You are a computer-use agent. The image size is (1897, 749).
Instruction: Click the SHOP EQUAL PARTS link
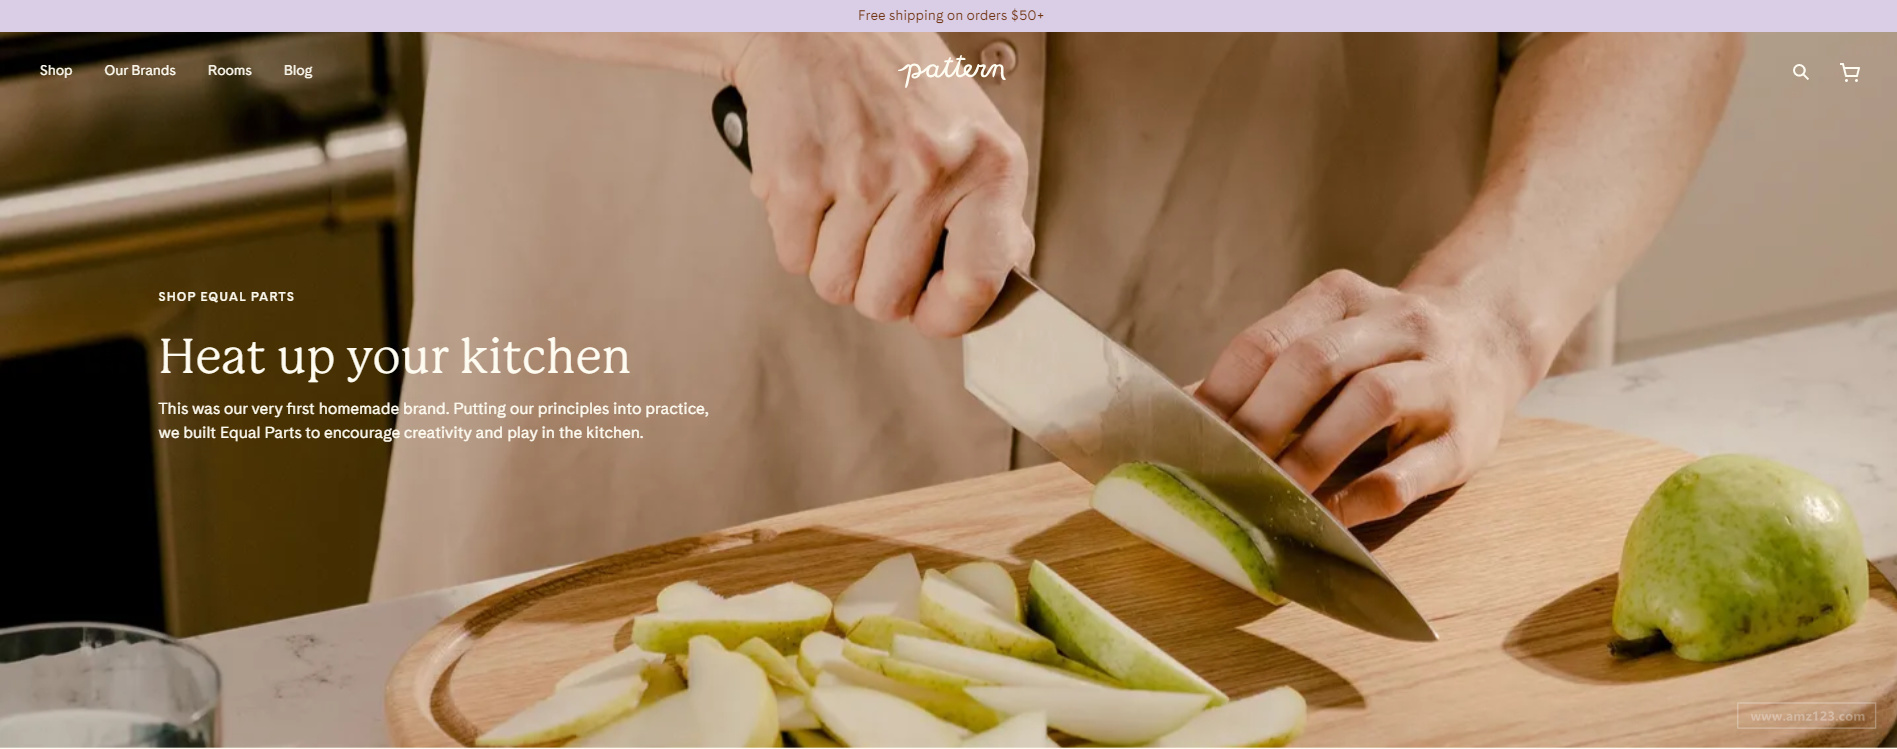(x=226, y=296)
